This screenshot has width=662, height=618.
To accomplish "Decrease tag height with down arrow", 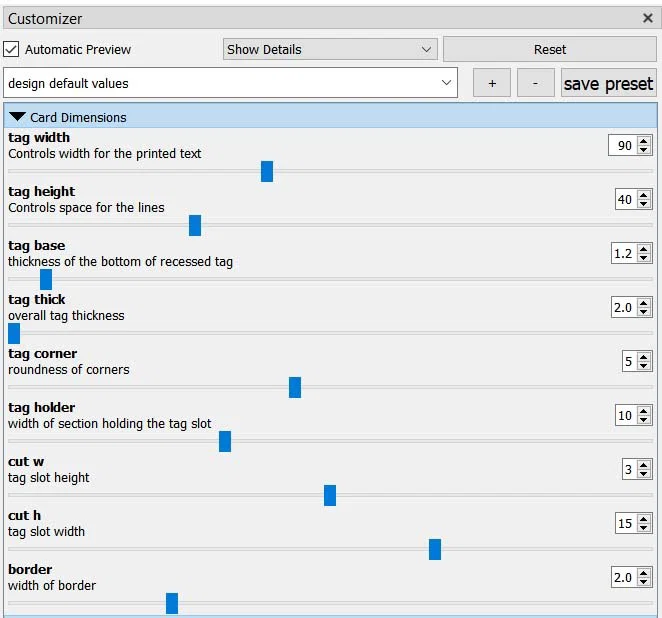I will (x=643, y=204).
